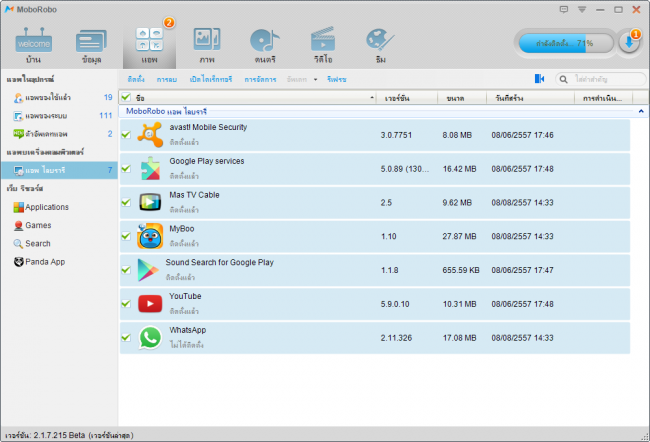Open Games web resource
The width and height of the screenshot is (650, 442).
[32, 225]
